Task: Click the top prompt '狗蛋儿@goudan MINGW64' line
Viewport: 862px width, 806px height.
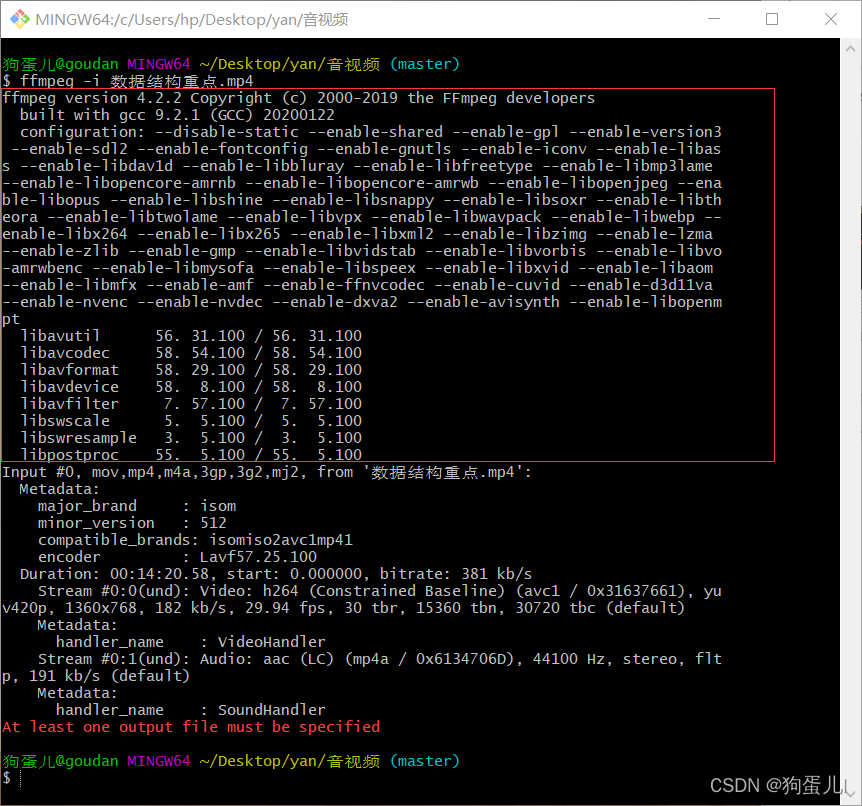Action: [x=231, y=64]
